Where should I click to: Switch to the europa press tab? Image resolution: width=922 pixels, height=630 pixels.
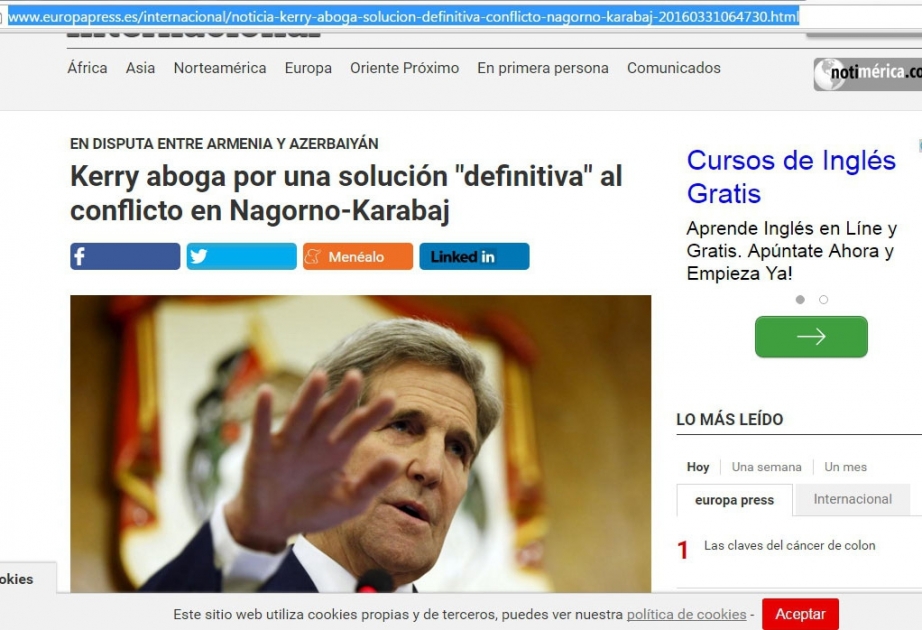point(734,500)
